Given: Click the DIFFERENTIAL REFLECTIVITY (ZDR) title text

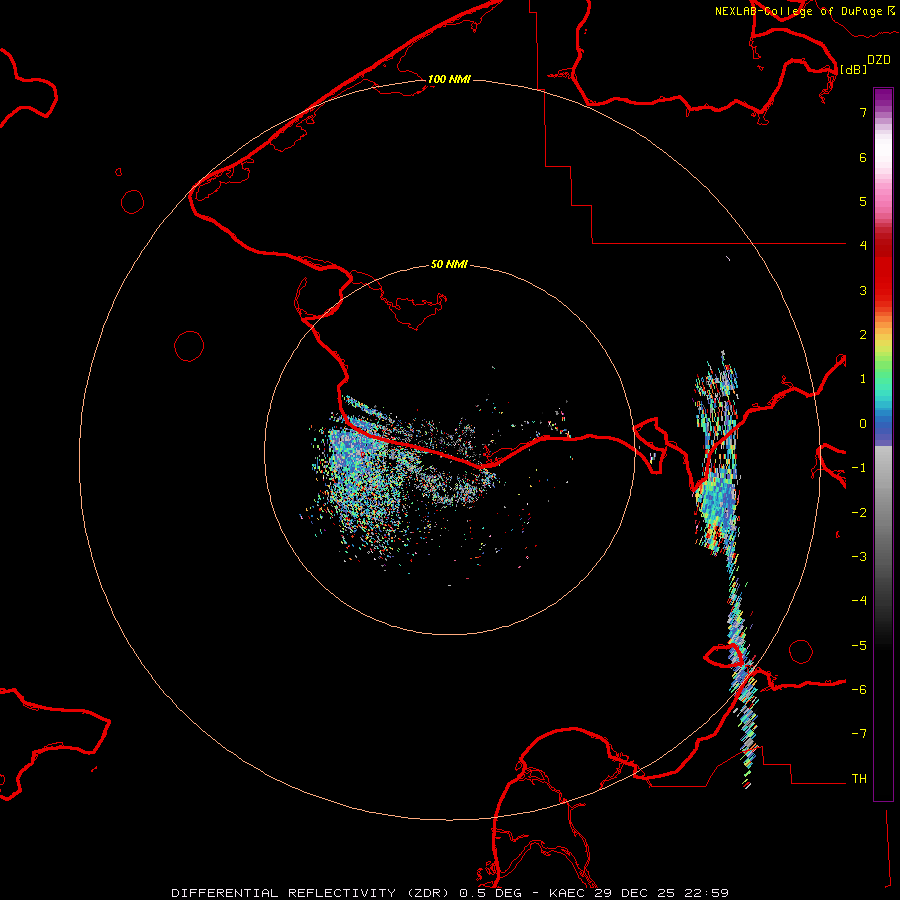Looking at the screenshot, I should pos(310,893).
